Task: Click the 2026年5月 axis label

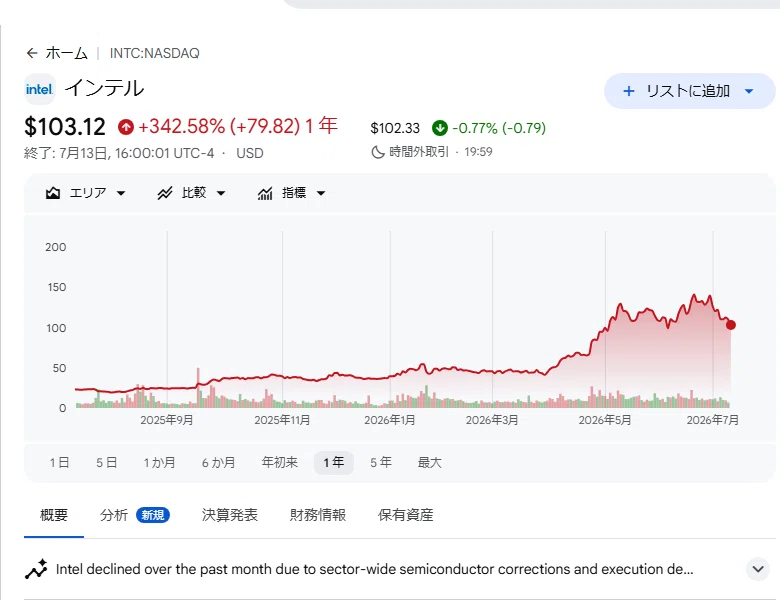Action: pos(605,420)
